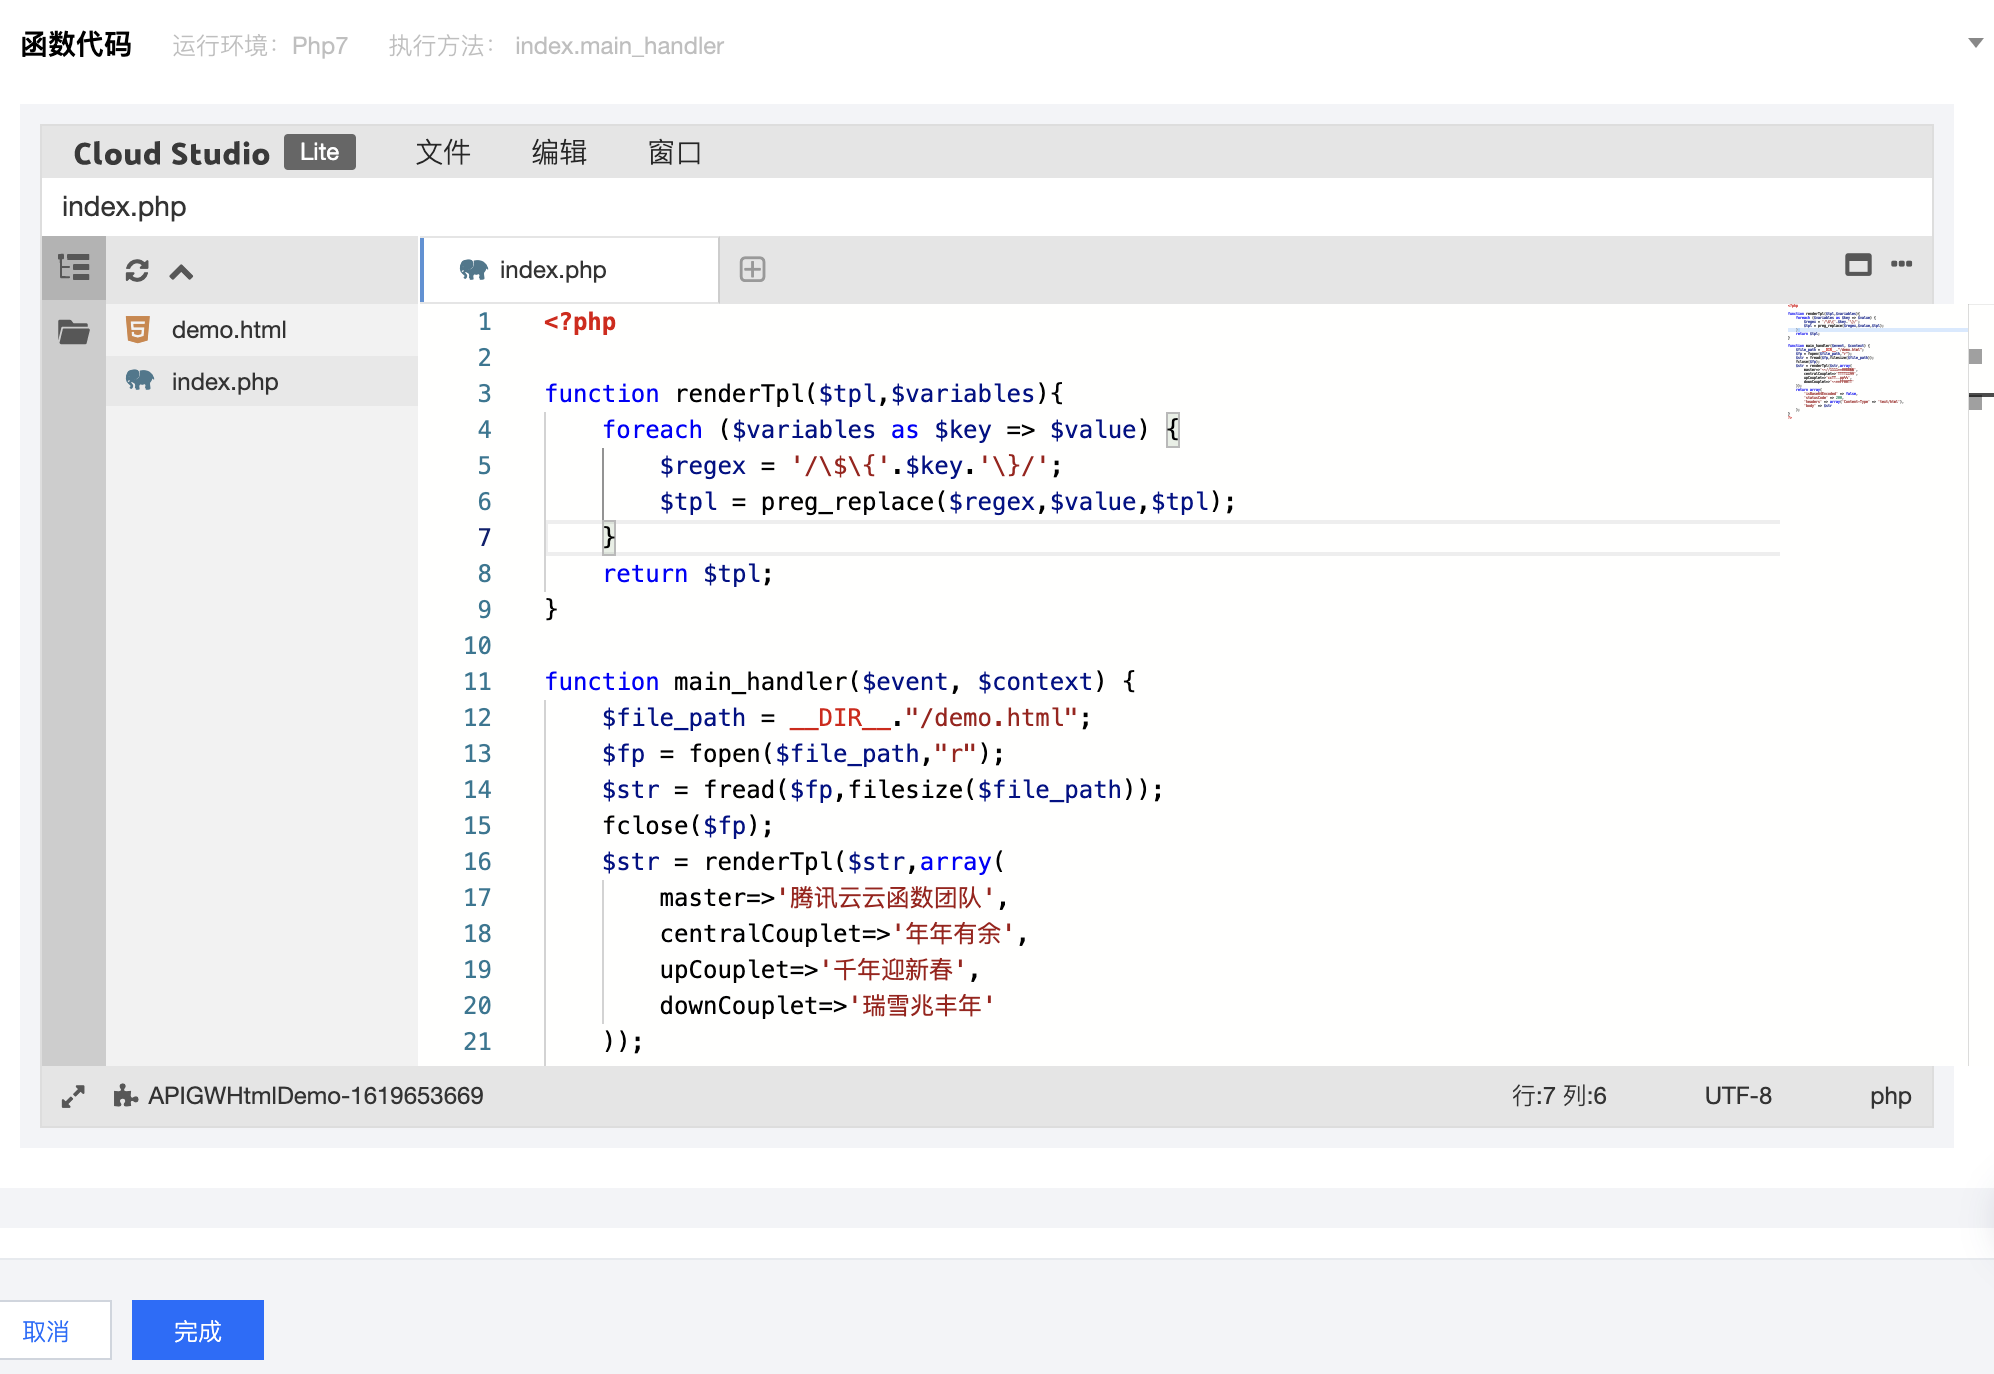
Task: Collapse file tree with chevron-up icon
Action: pyautogui.click(x=181, y=272)
